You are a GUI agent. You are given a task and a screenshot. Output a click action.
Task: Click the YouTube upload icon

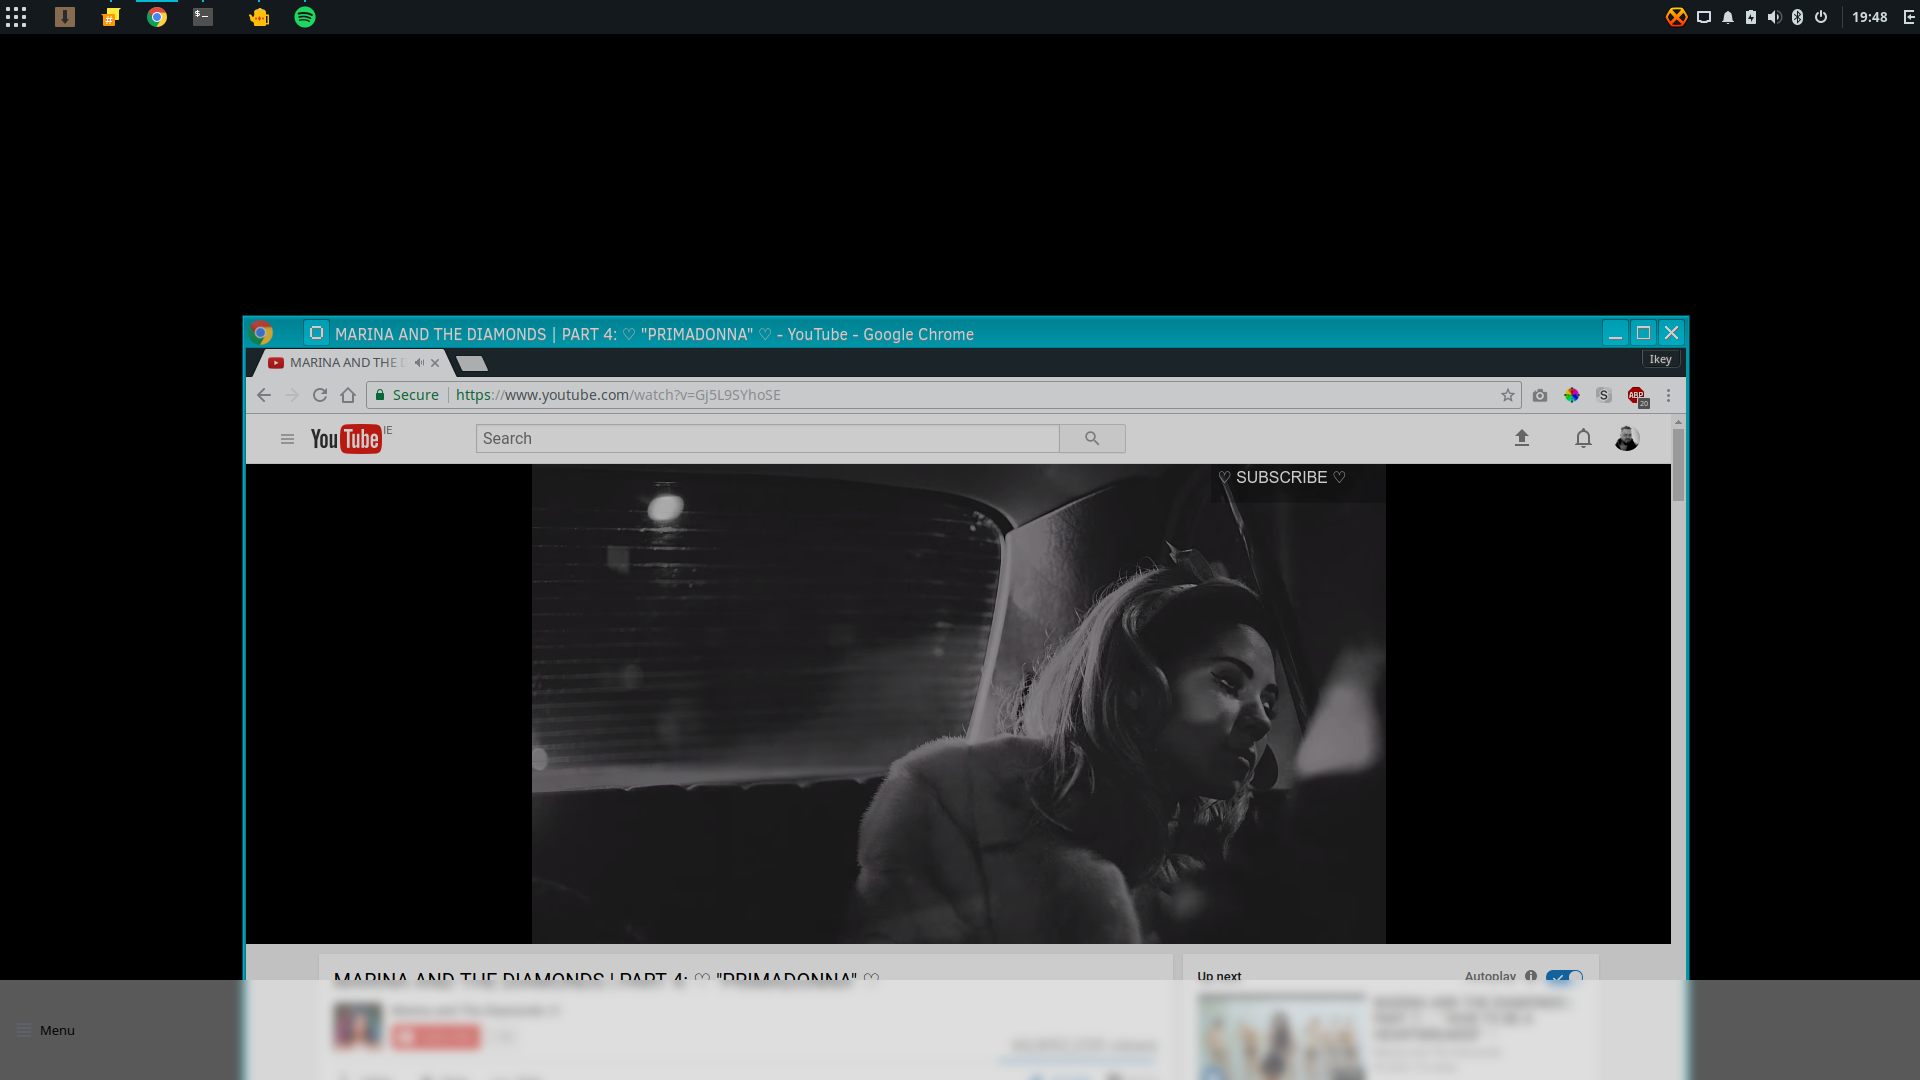click(1522, 438)
